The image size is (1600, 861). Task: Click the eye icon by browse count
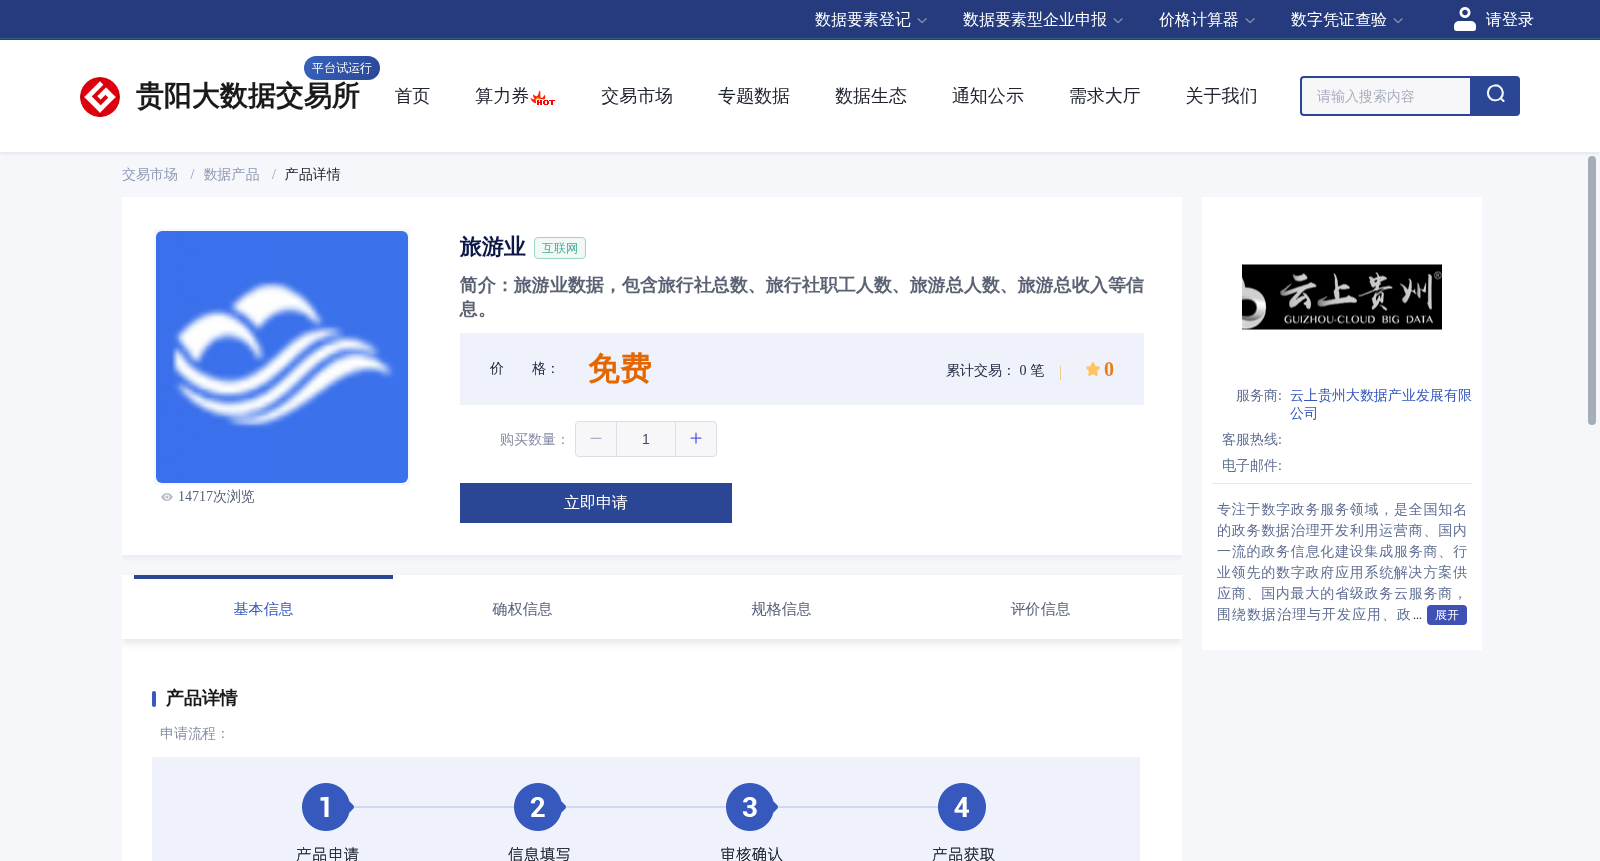pyautogui.click(x=167, y=497)
